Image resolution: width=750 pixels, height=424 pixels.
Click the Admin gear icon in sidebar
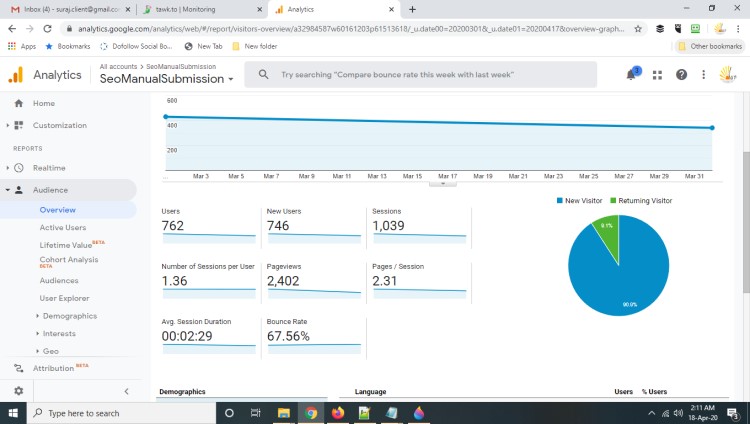tap(18, 391)
